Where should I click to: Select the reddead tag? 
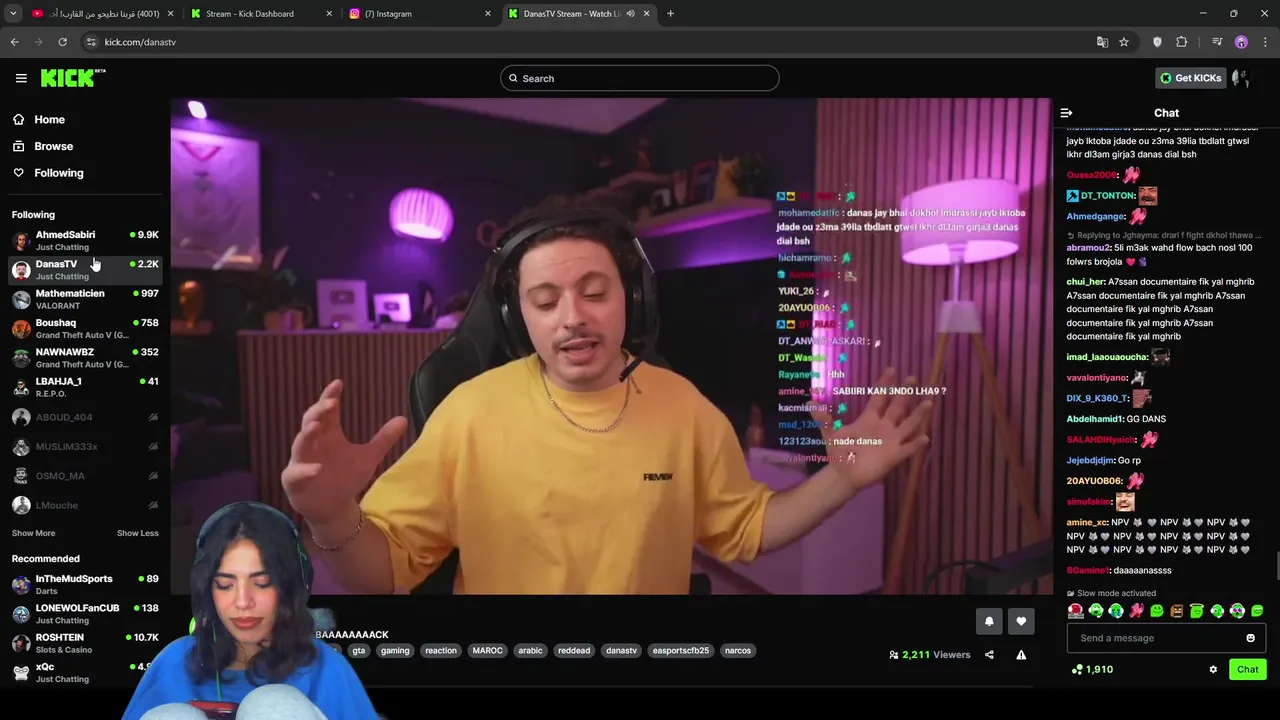tap(574, 650)
